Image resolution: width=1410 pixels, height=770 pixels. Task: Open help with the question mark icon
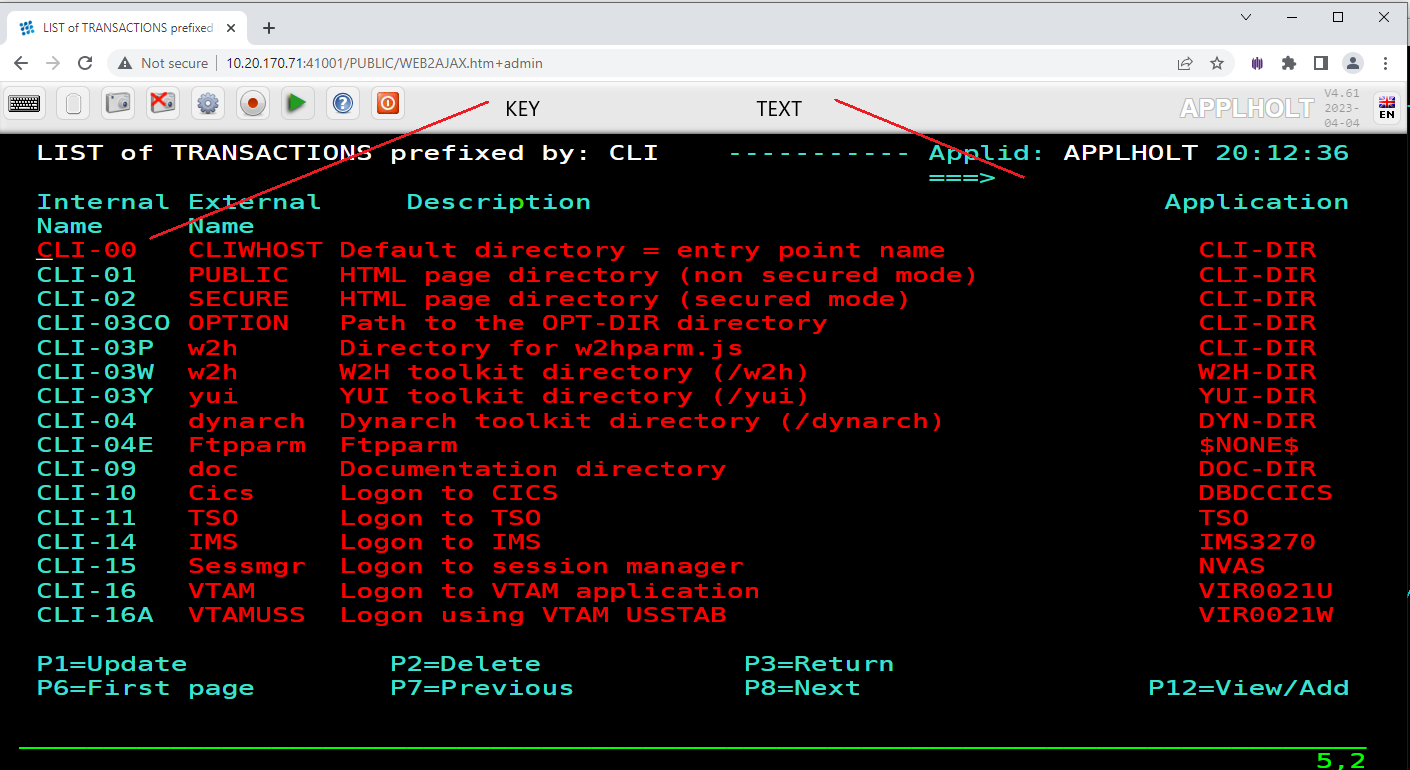[343, 102]
